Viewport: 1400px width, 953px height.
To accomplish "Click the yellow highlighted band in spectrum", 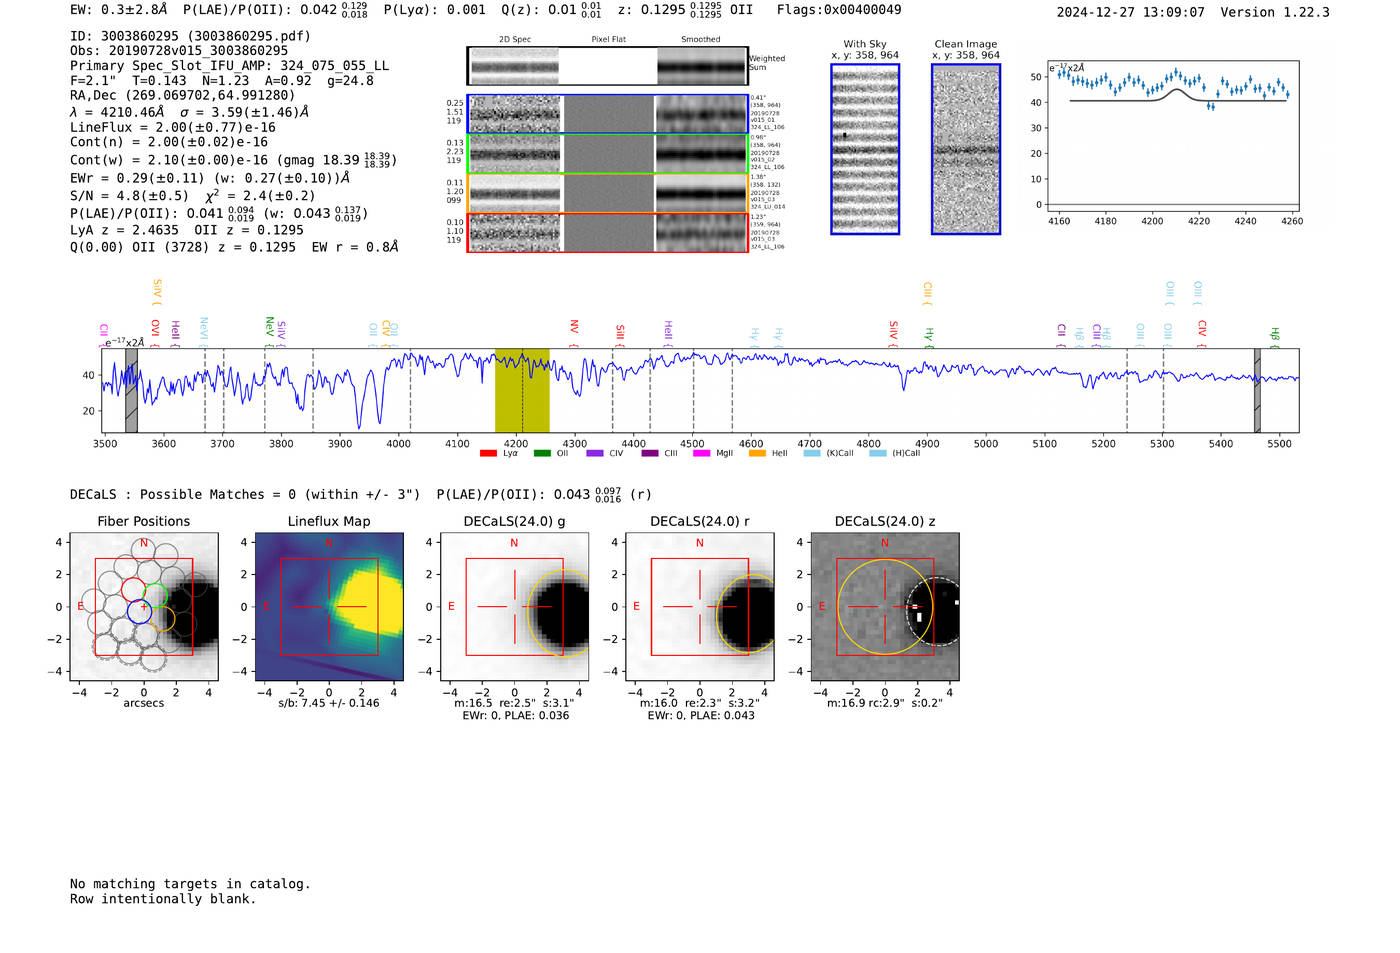I will click(x=522, y=390).
